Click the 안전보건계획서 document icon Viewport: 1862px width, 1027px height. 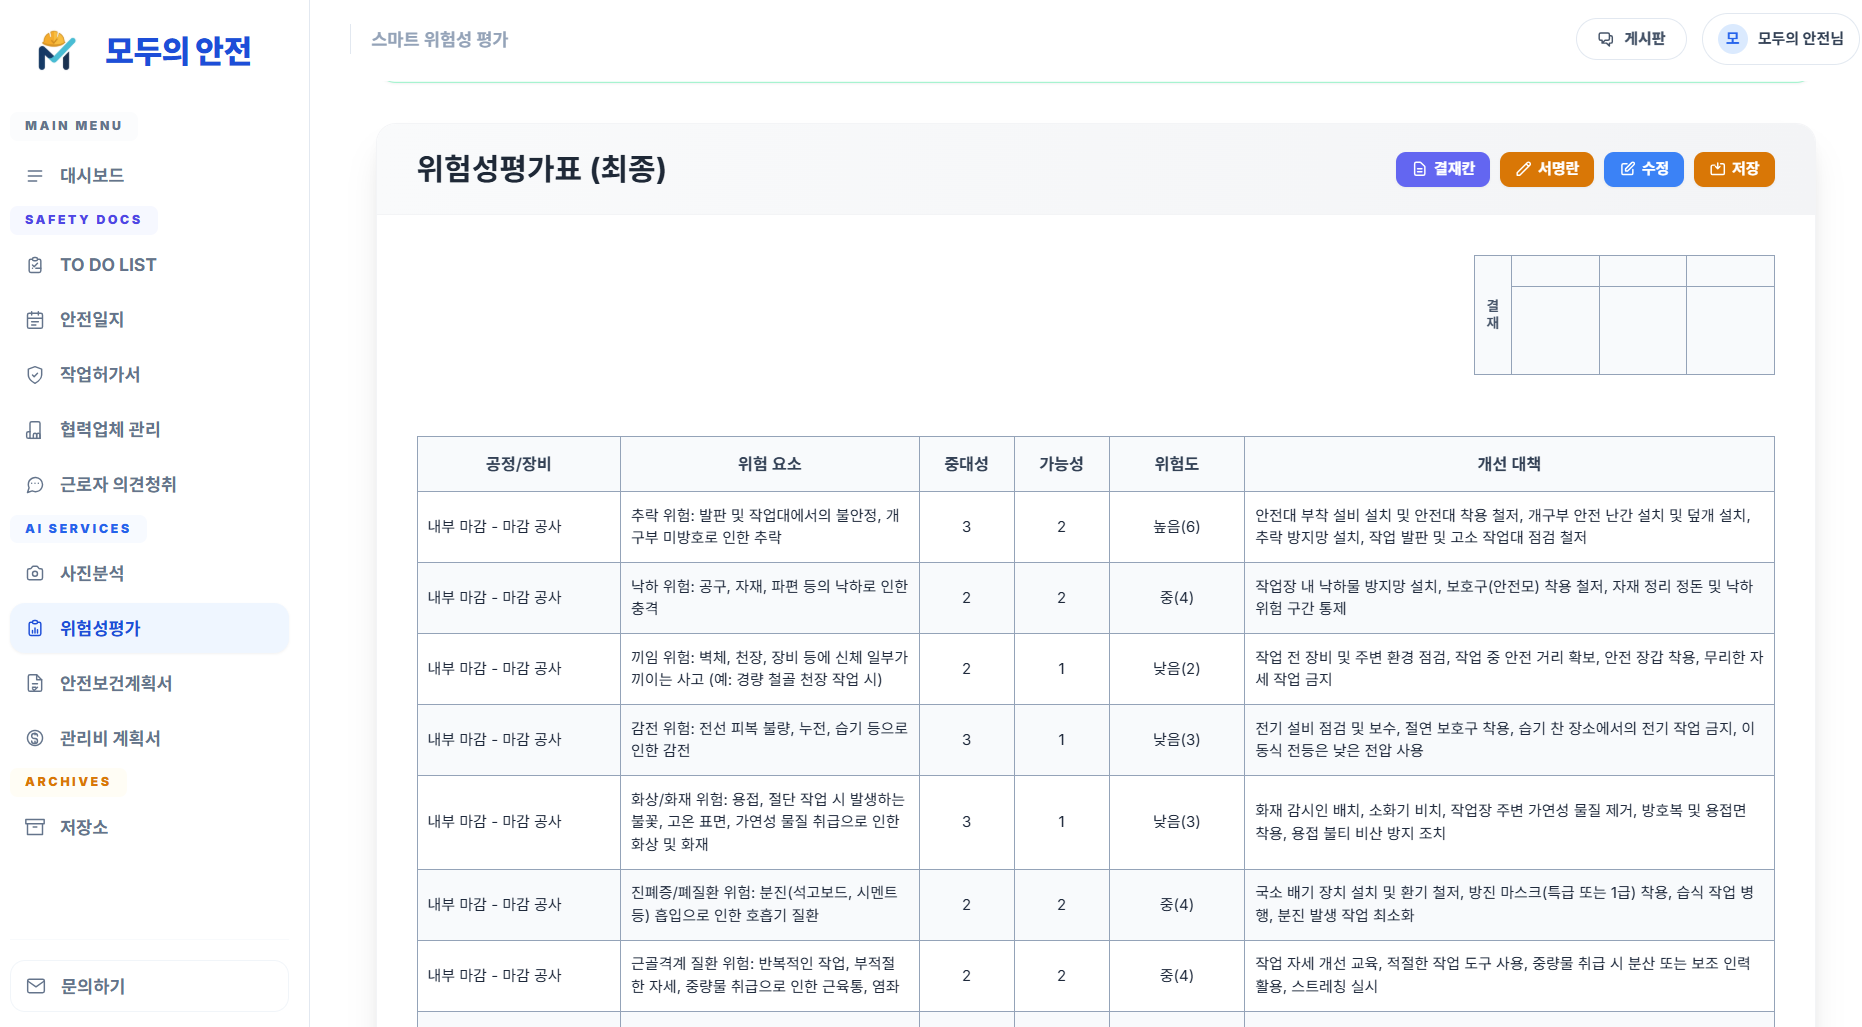pyautogui.click(x=35, y=683)
